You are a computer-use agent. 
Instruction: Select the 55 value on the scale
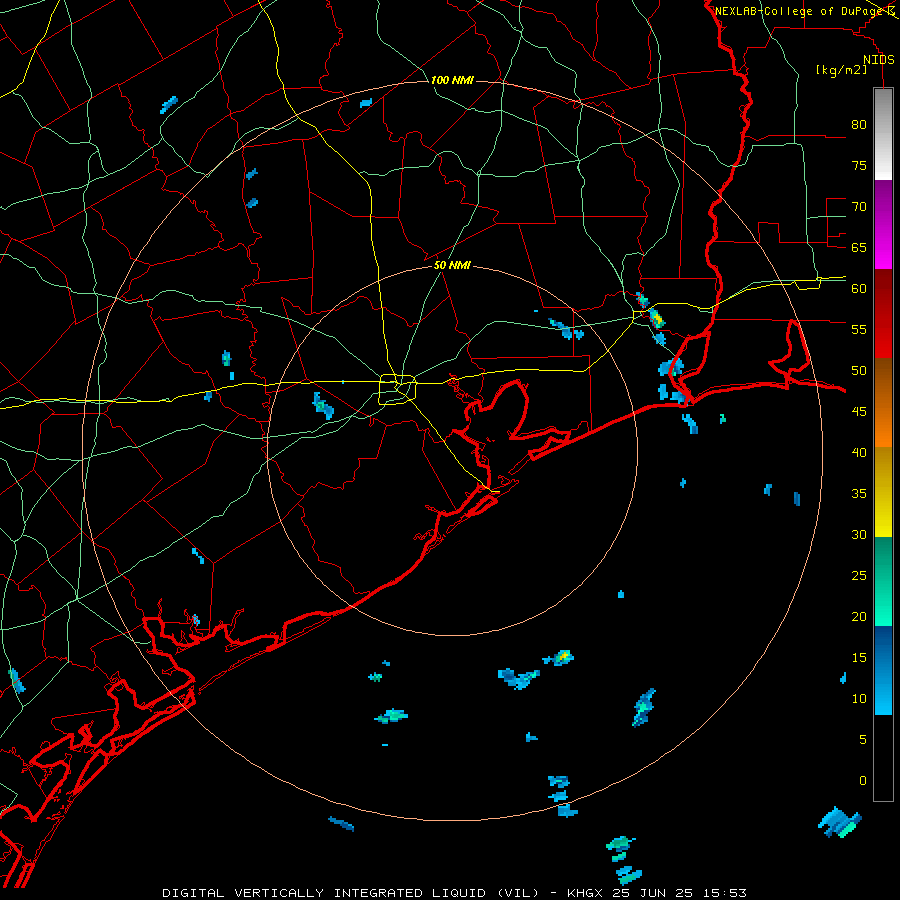point(859,329)
